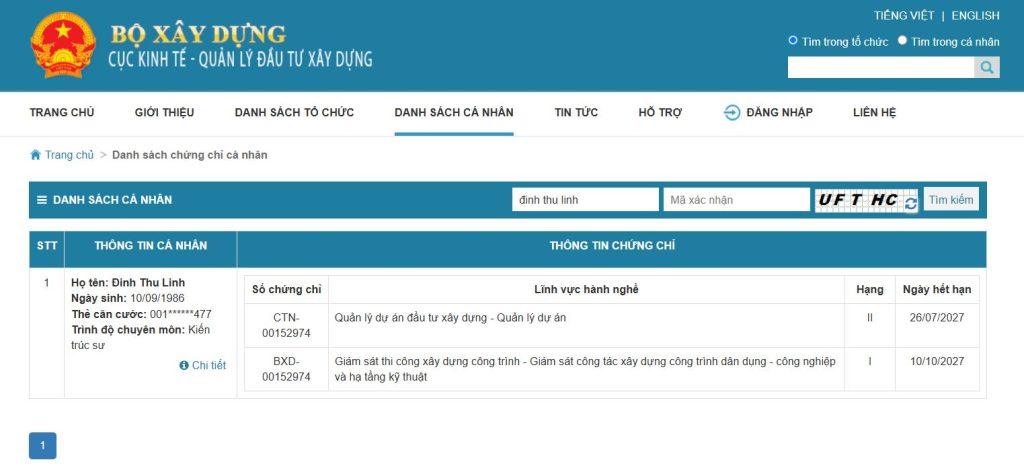Select 'Tìm trong cá nhân' radio option
This screenshot has height=470, width=1024.
[903, 40]
